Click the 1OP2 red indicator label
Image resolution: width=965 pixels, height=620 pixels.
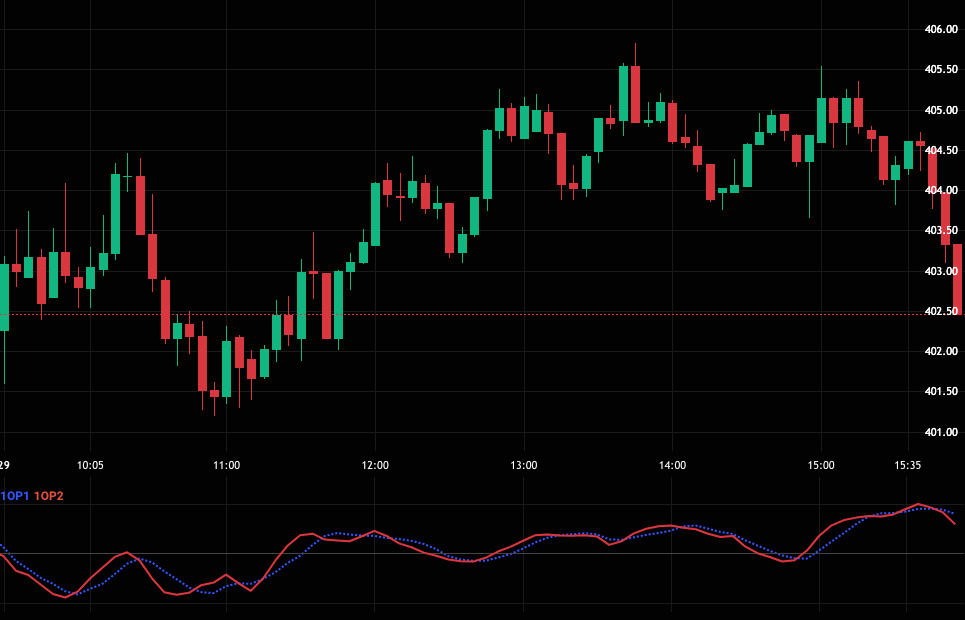[48, 496]
